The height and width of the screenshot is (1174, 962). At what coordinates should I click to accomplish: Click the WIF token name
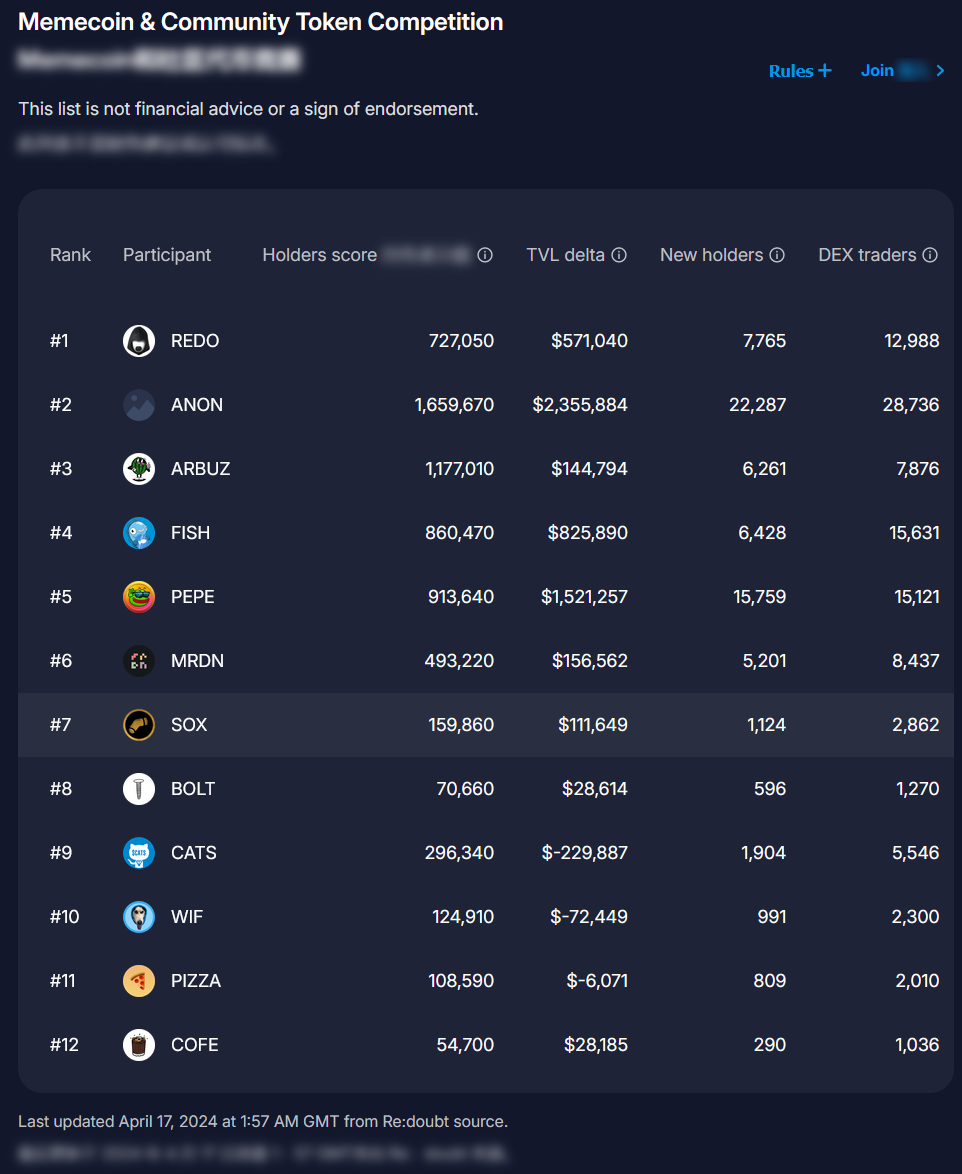[x=187, y=917]
